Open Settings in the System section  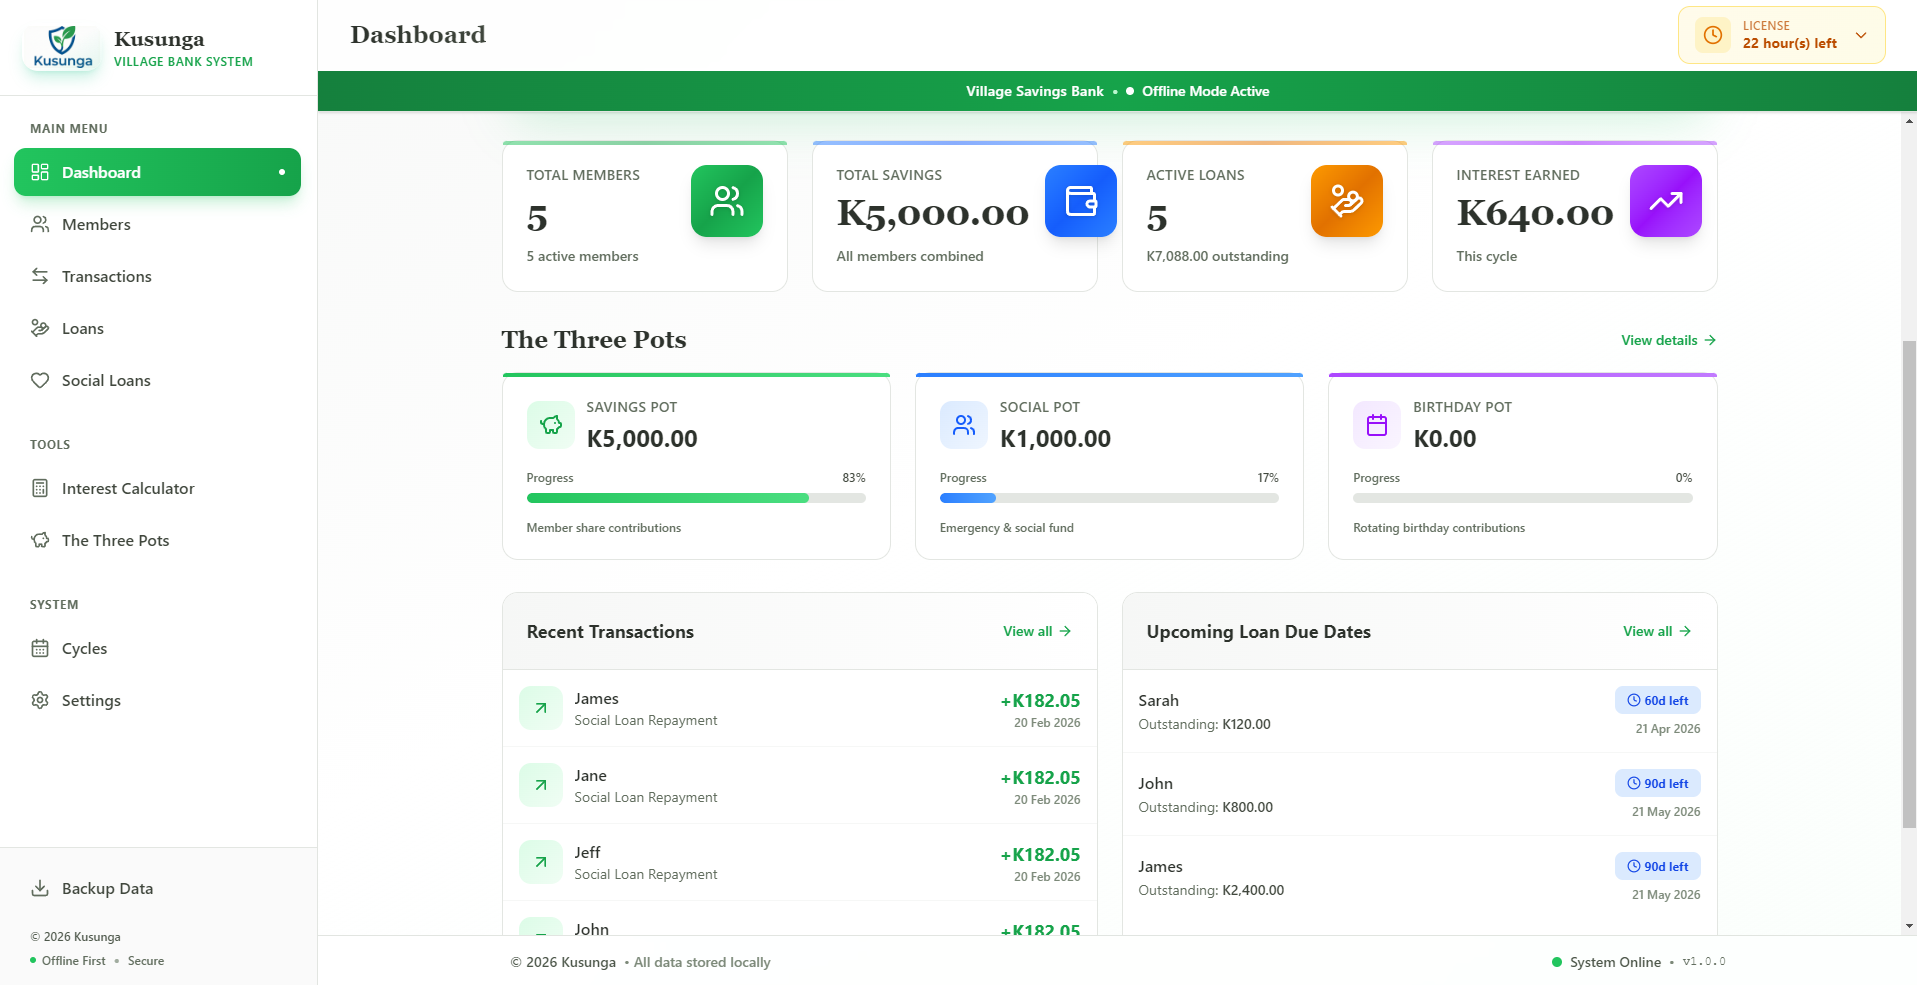[x=91, y=700]
